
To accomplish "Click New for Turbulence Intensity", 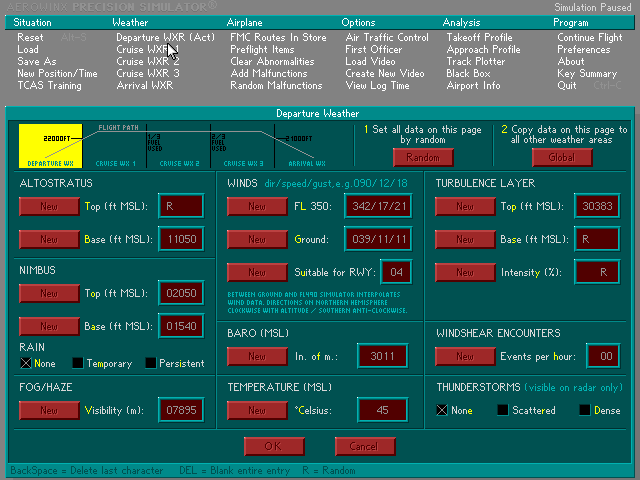I will click(465, 272).
